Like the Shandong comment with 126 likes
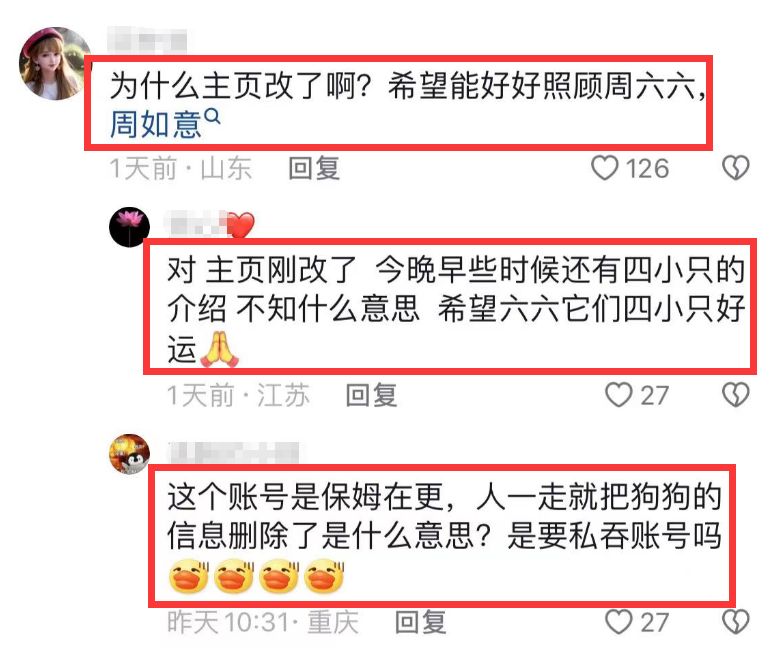Image resolution: width=779 pixels, height=656 pixels. tap(605, 168)
